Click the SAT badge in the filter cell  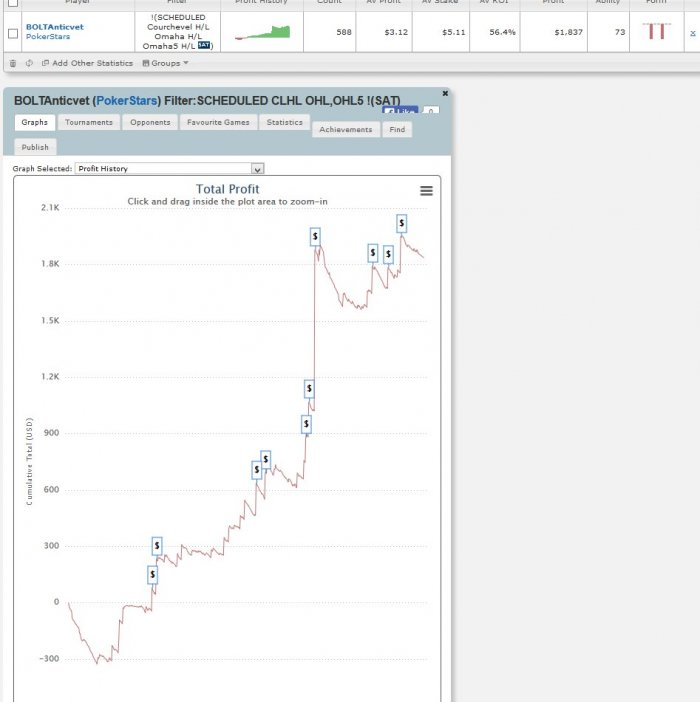(204, 45)
